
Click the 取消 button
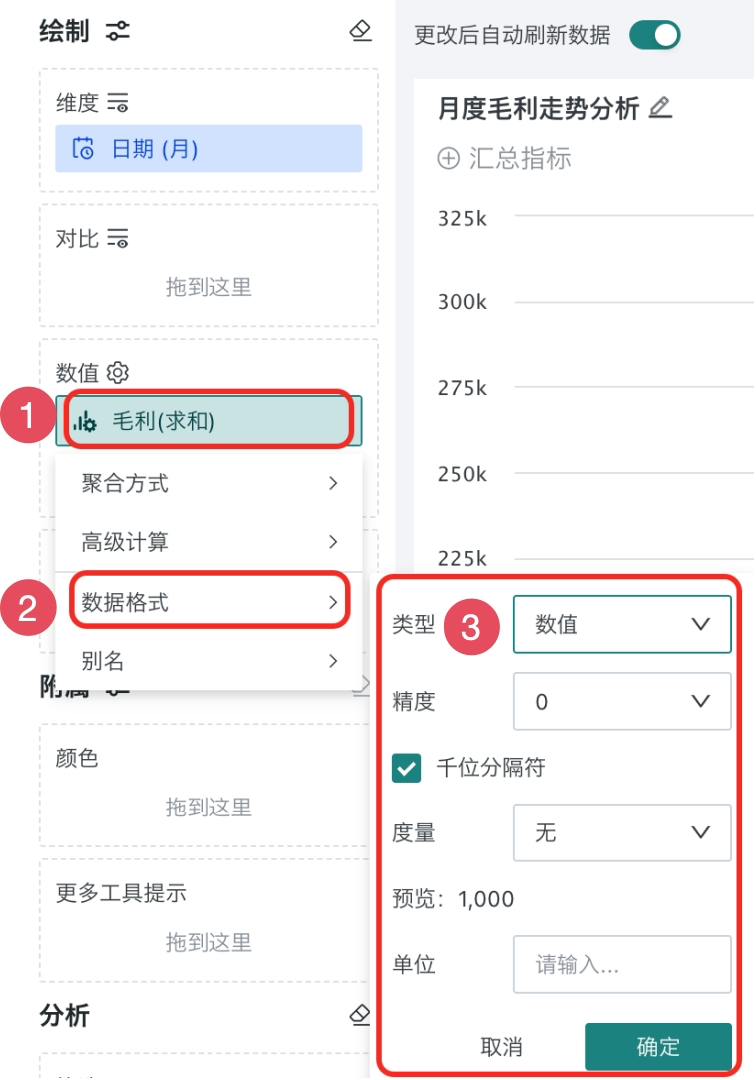coord(501,1047)
